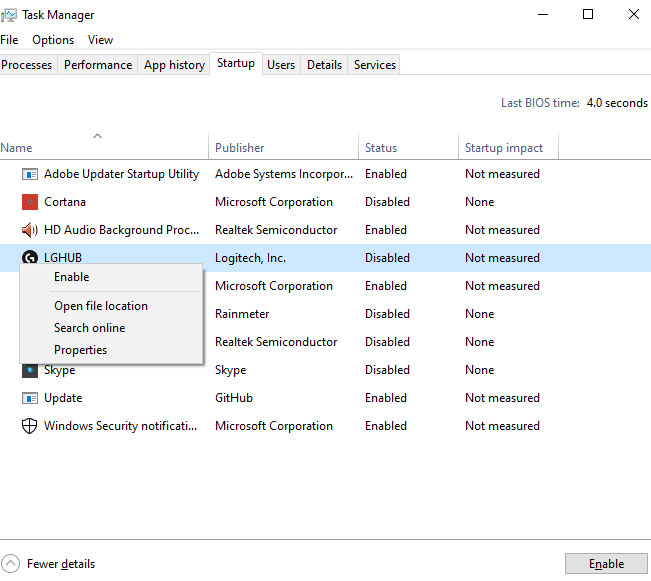
Task: Switch to the Processes tab
Action: click(27, 65)
